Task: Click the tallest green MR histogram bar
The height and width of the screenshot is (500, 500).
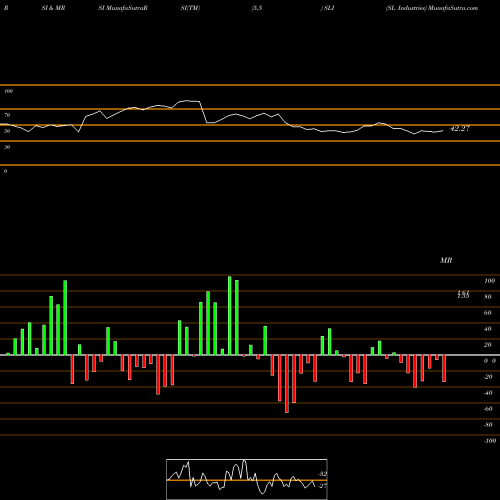Action: [230, 315]
